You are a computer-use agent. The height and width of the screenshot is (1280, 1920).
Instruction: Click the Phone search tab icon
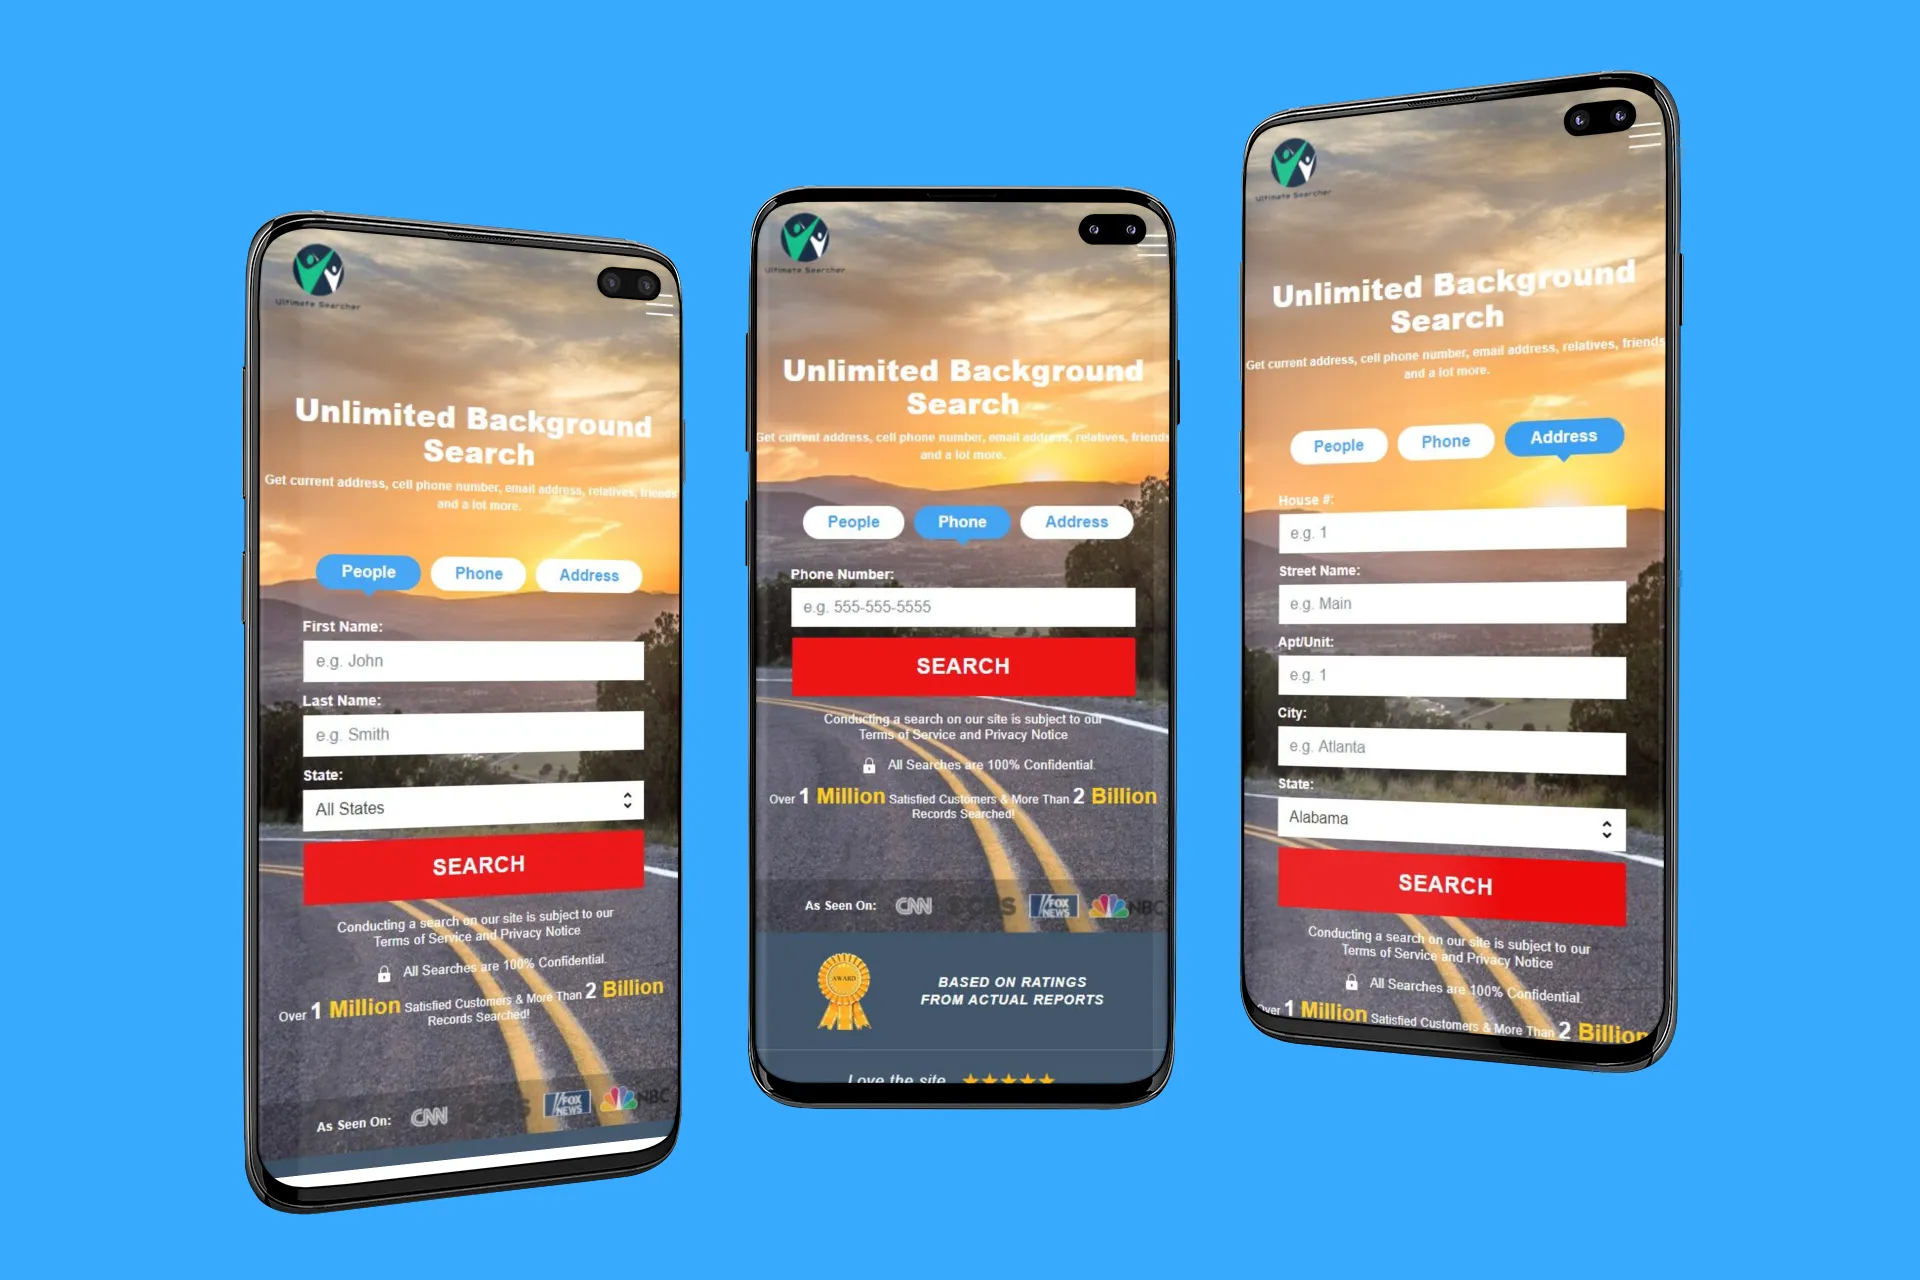[x=959, y=521]
